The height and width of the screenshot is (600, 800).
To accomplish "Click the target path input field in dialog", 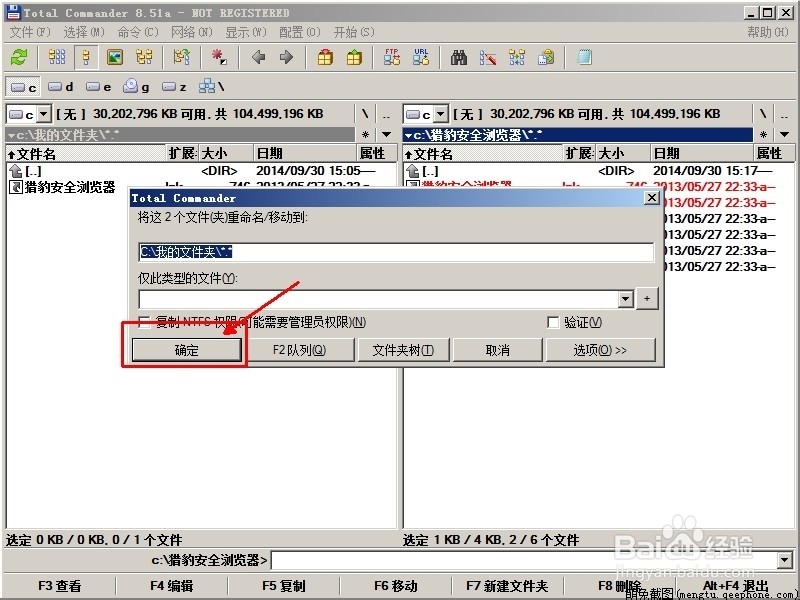I will tap(396, 252).
